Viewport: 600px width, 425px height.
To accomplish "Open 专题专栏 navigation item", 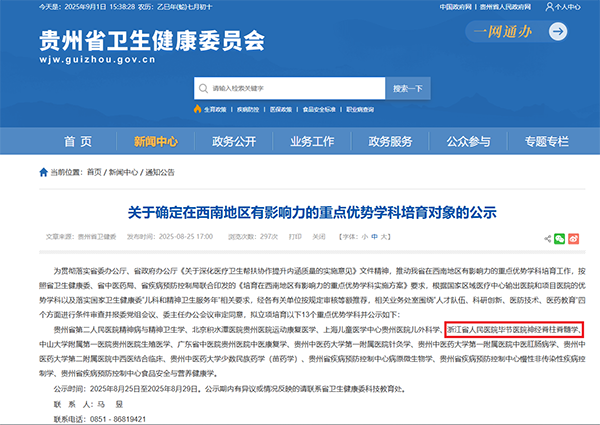I will tap(546, 141).
